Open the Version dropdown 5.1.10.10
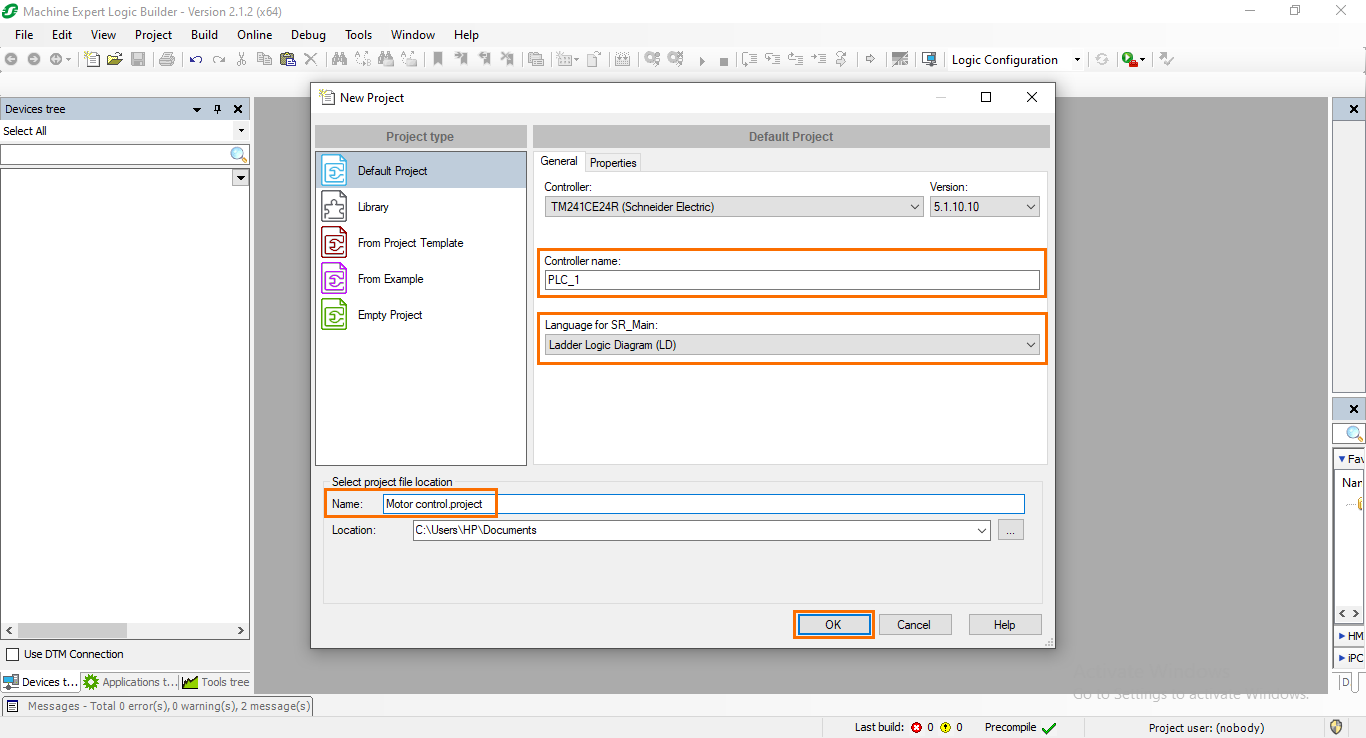Image resolution: width=1366 pixels, height=738 pixels. click(984, 207)
